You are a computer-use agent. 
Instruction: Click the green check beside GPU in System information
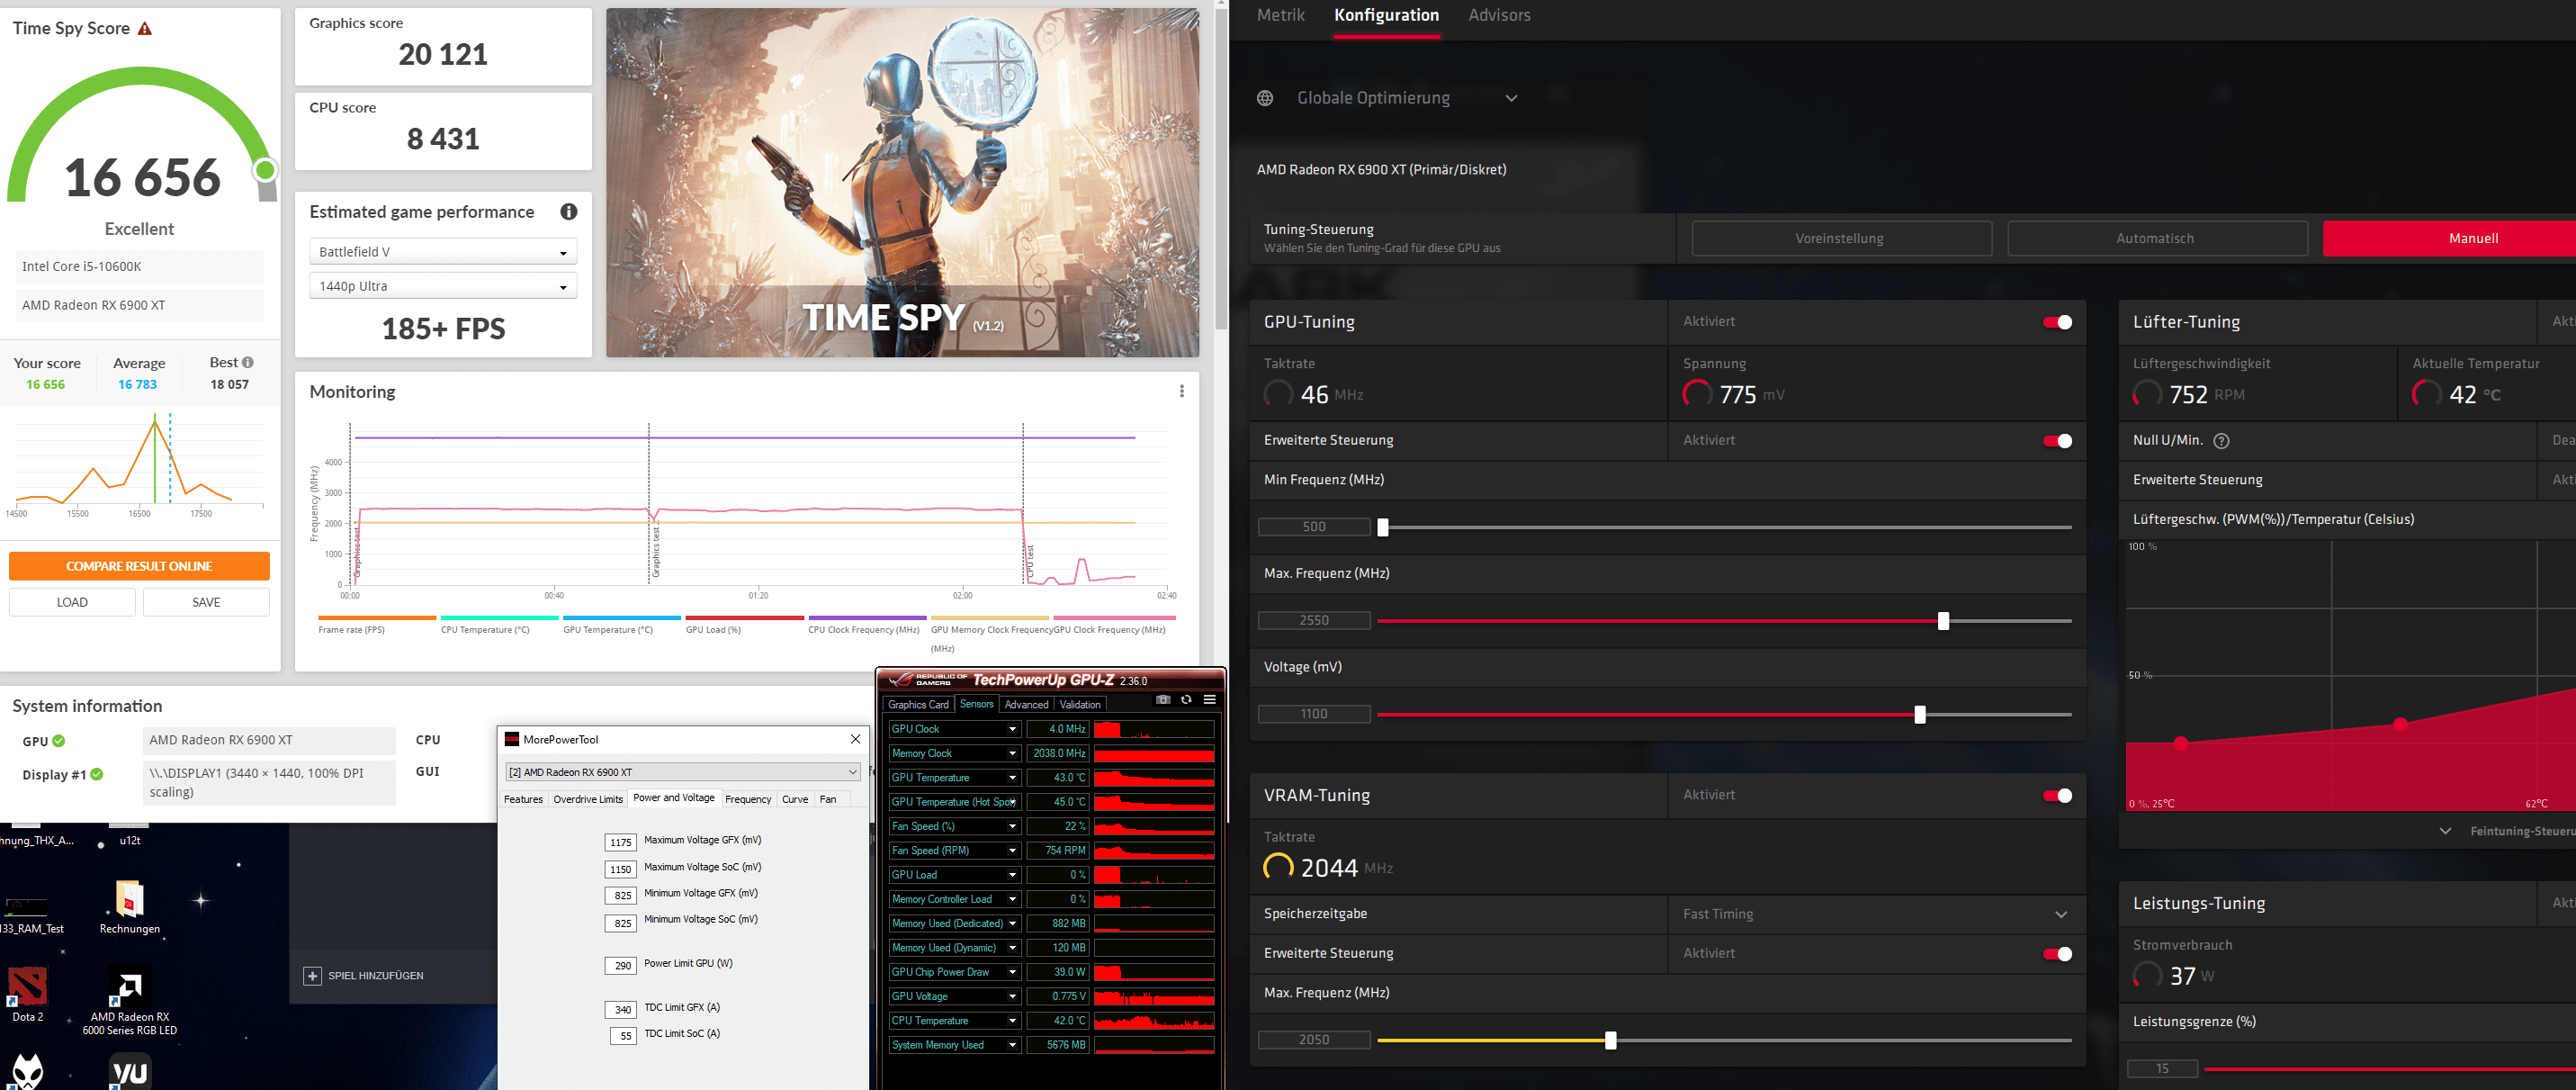(59, 741)
